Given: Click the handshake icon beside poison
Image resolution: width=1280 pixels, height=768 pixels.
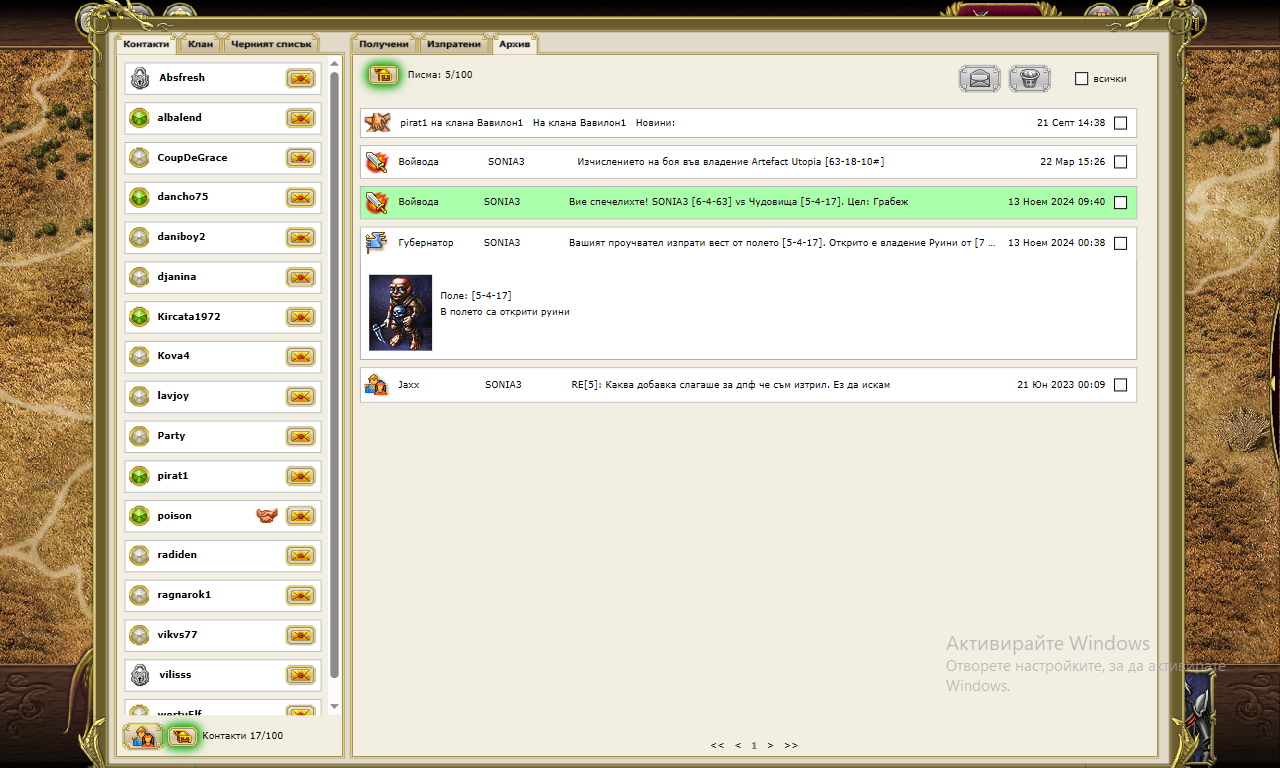Looking at the screenshot, I should 266,516.
